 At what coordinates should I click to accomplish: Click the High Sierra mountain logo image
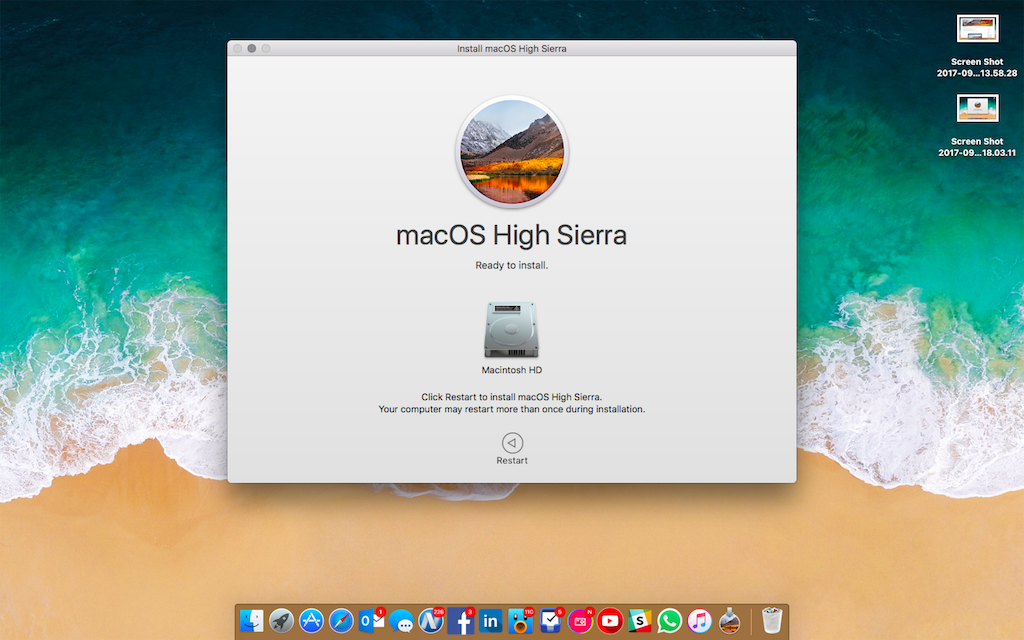point(512,151)
